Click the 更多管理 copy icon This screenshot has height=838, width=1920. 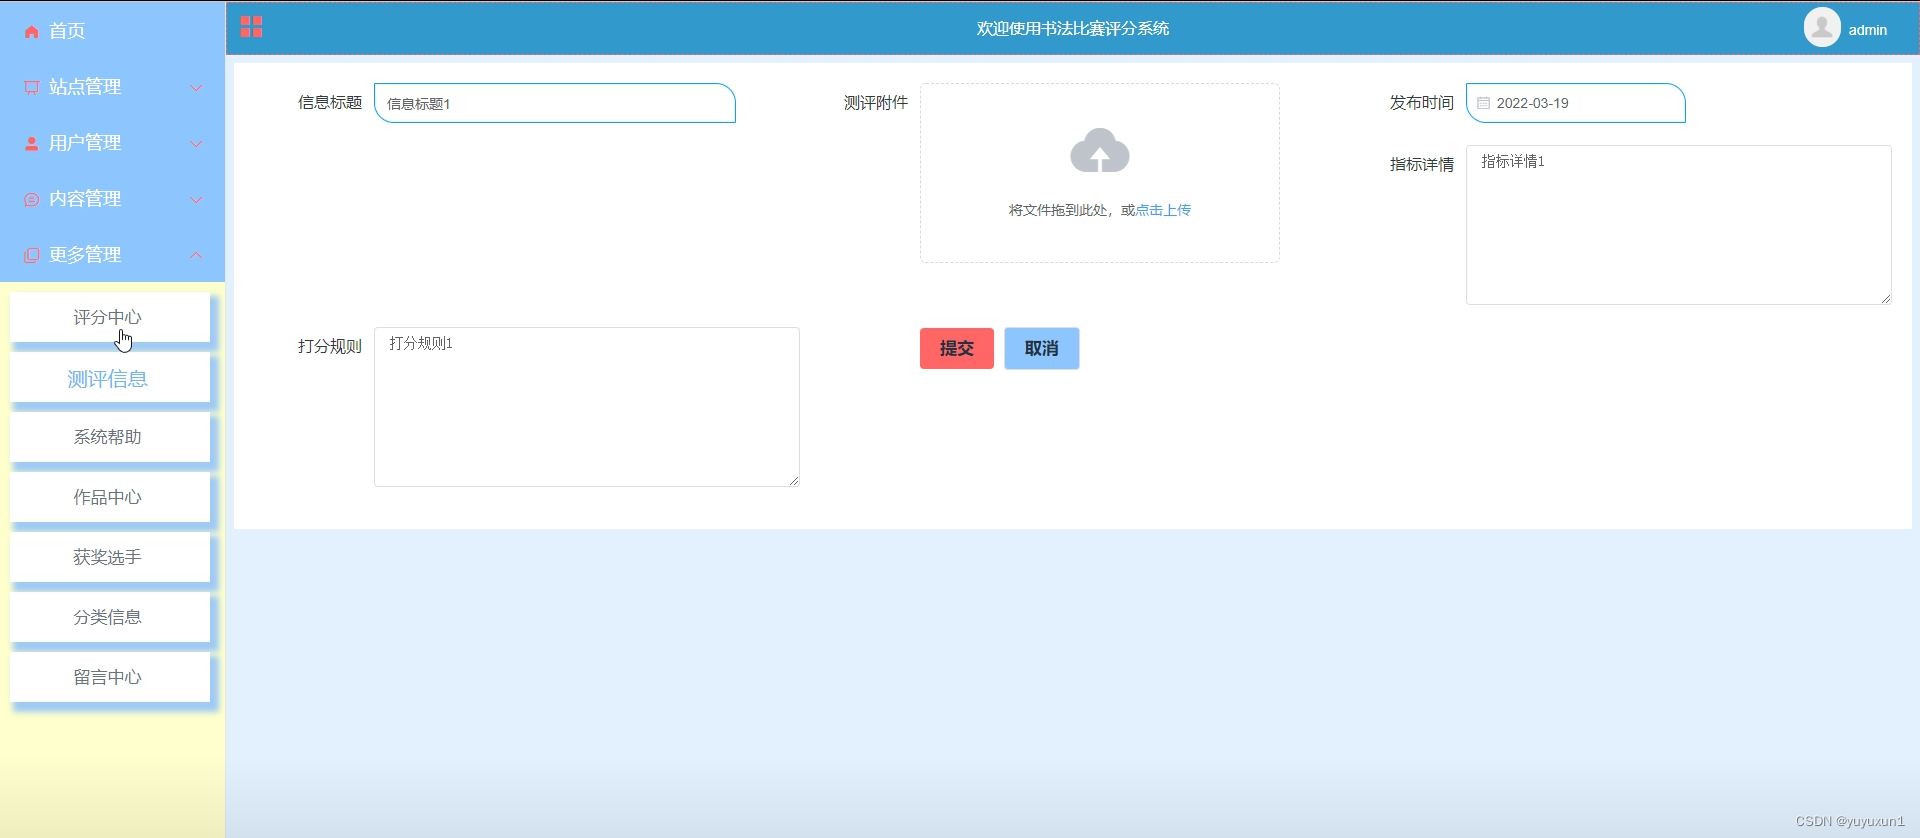coord(31,256)
